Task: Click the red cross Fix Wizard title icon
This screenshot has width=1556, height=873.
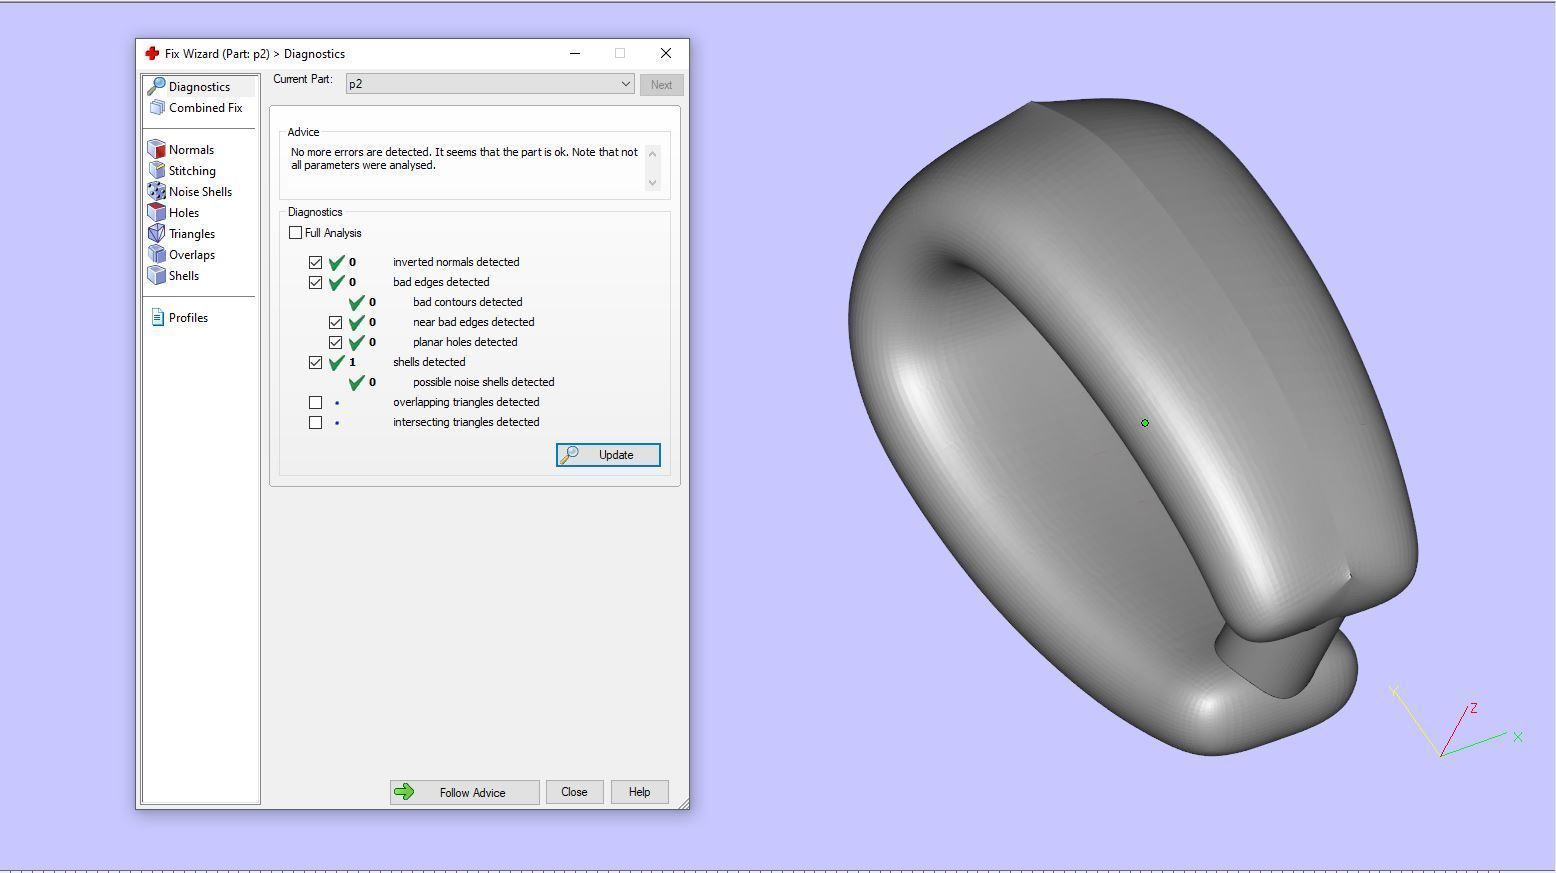Action: pos(152,53)
